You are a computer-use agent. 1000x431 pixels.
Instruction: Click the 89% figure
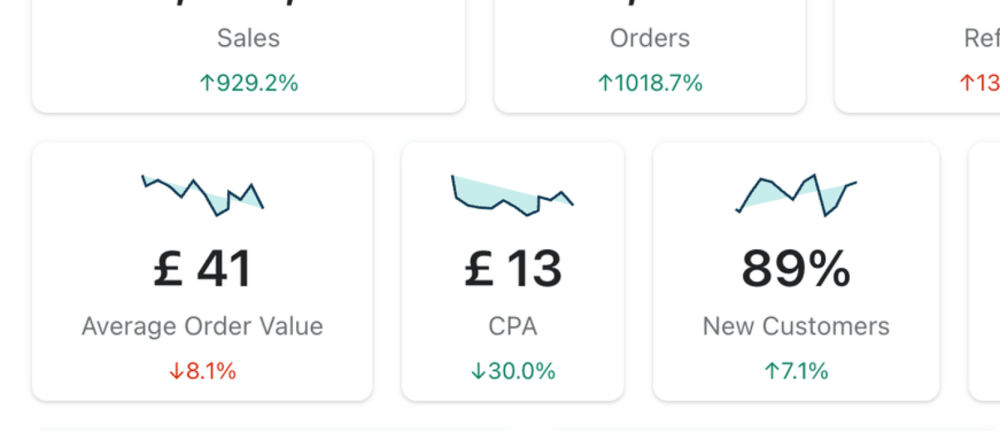(x=796, y=269)
